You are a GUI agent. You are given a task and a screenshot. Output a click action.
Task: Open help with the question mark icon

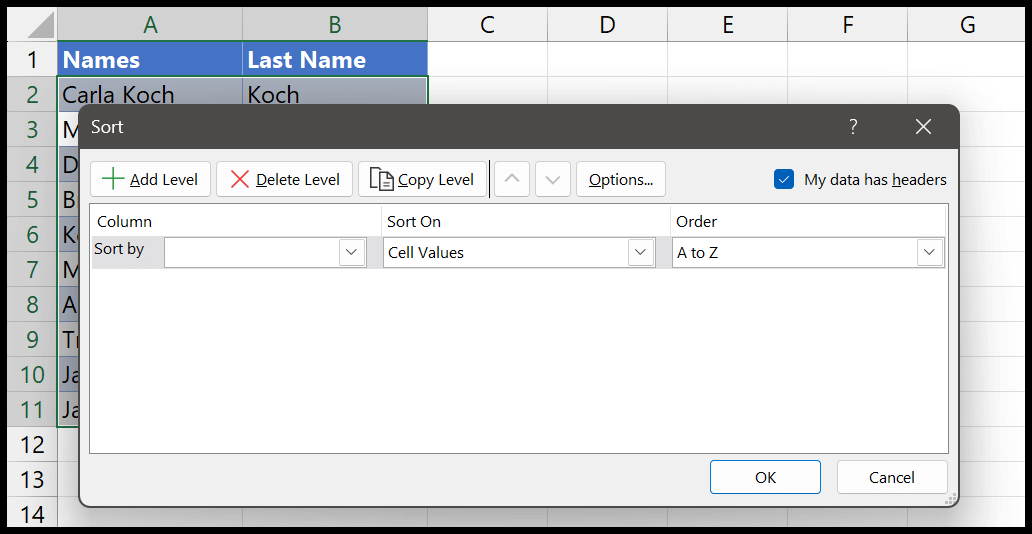853,127
